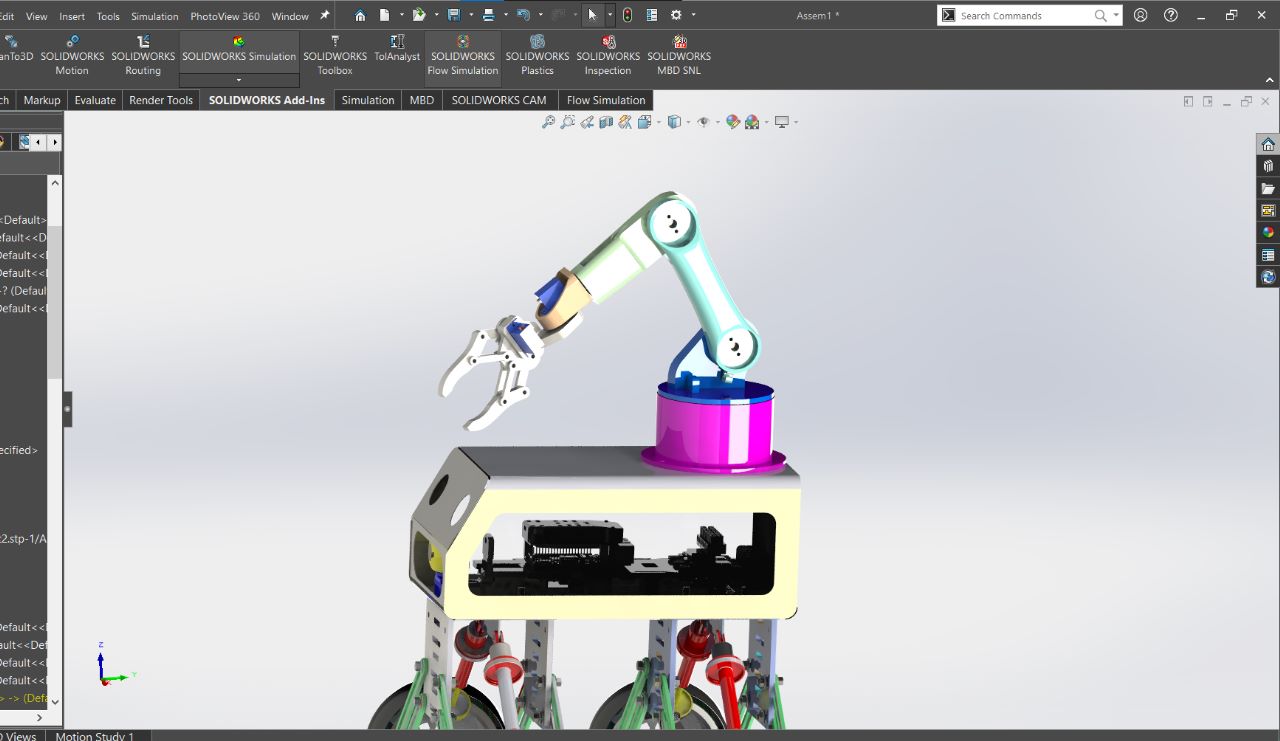Switch to the Evaluate tab
This screenshot has width=1280, height=741.
(x=95, y=100)
